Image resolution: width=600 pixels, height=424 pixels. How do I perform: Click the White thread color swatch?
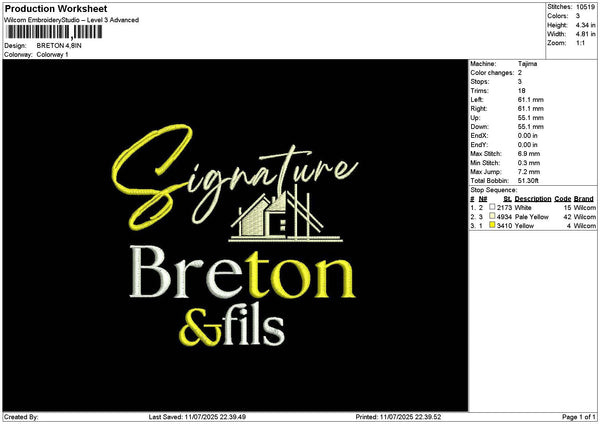pyautogui.click(x=492, y=207)
